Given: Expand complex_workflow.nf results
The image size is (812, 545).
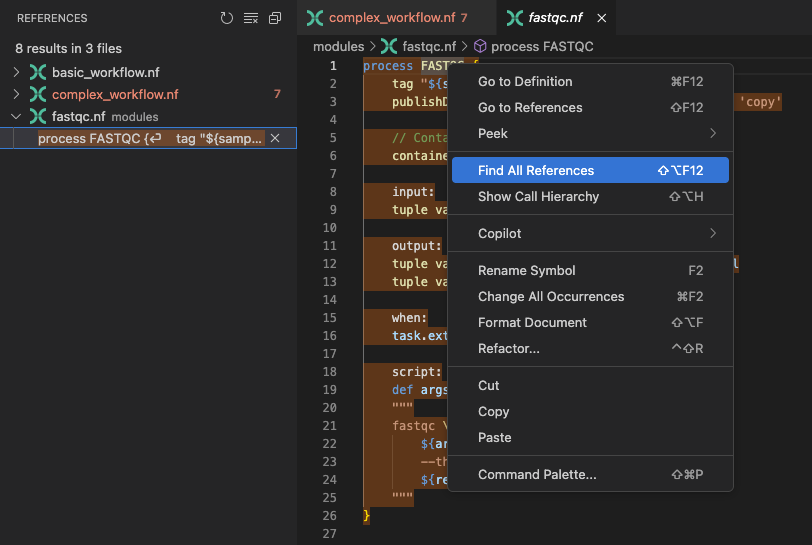Looking at the screenshot, I should (x=16, y=95).
